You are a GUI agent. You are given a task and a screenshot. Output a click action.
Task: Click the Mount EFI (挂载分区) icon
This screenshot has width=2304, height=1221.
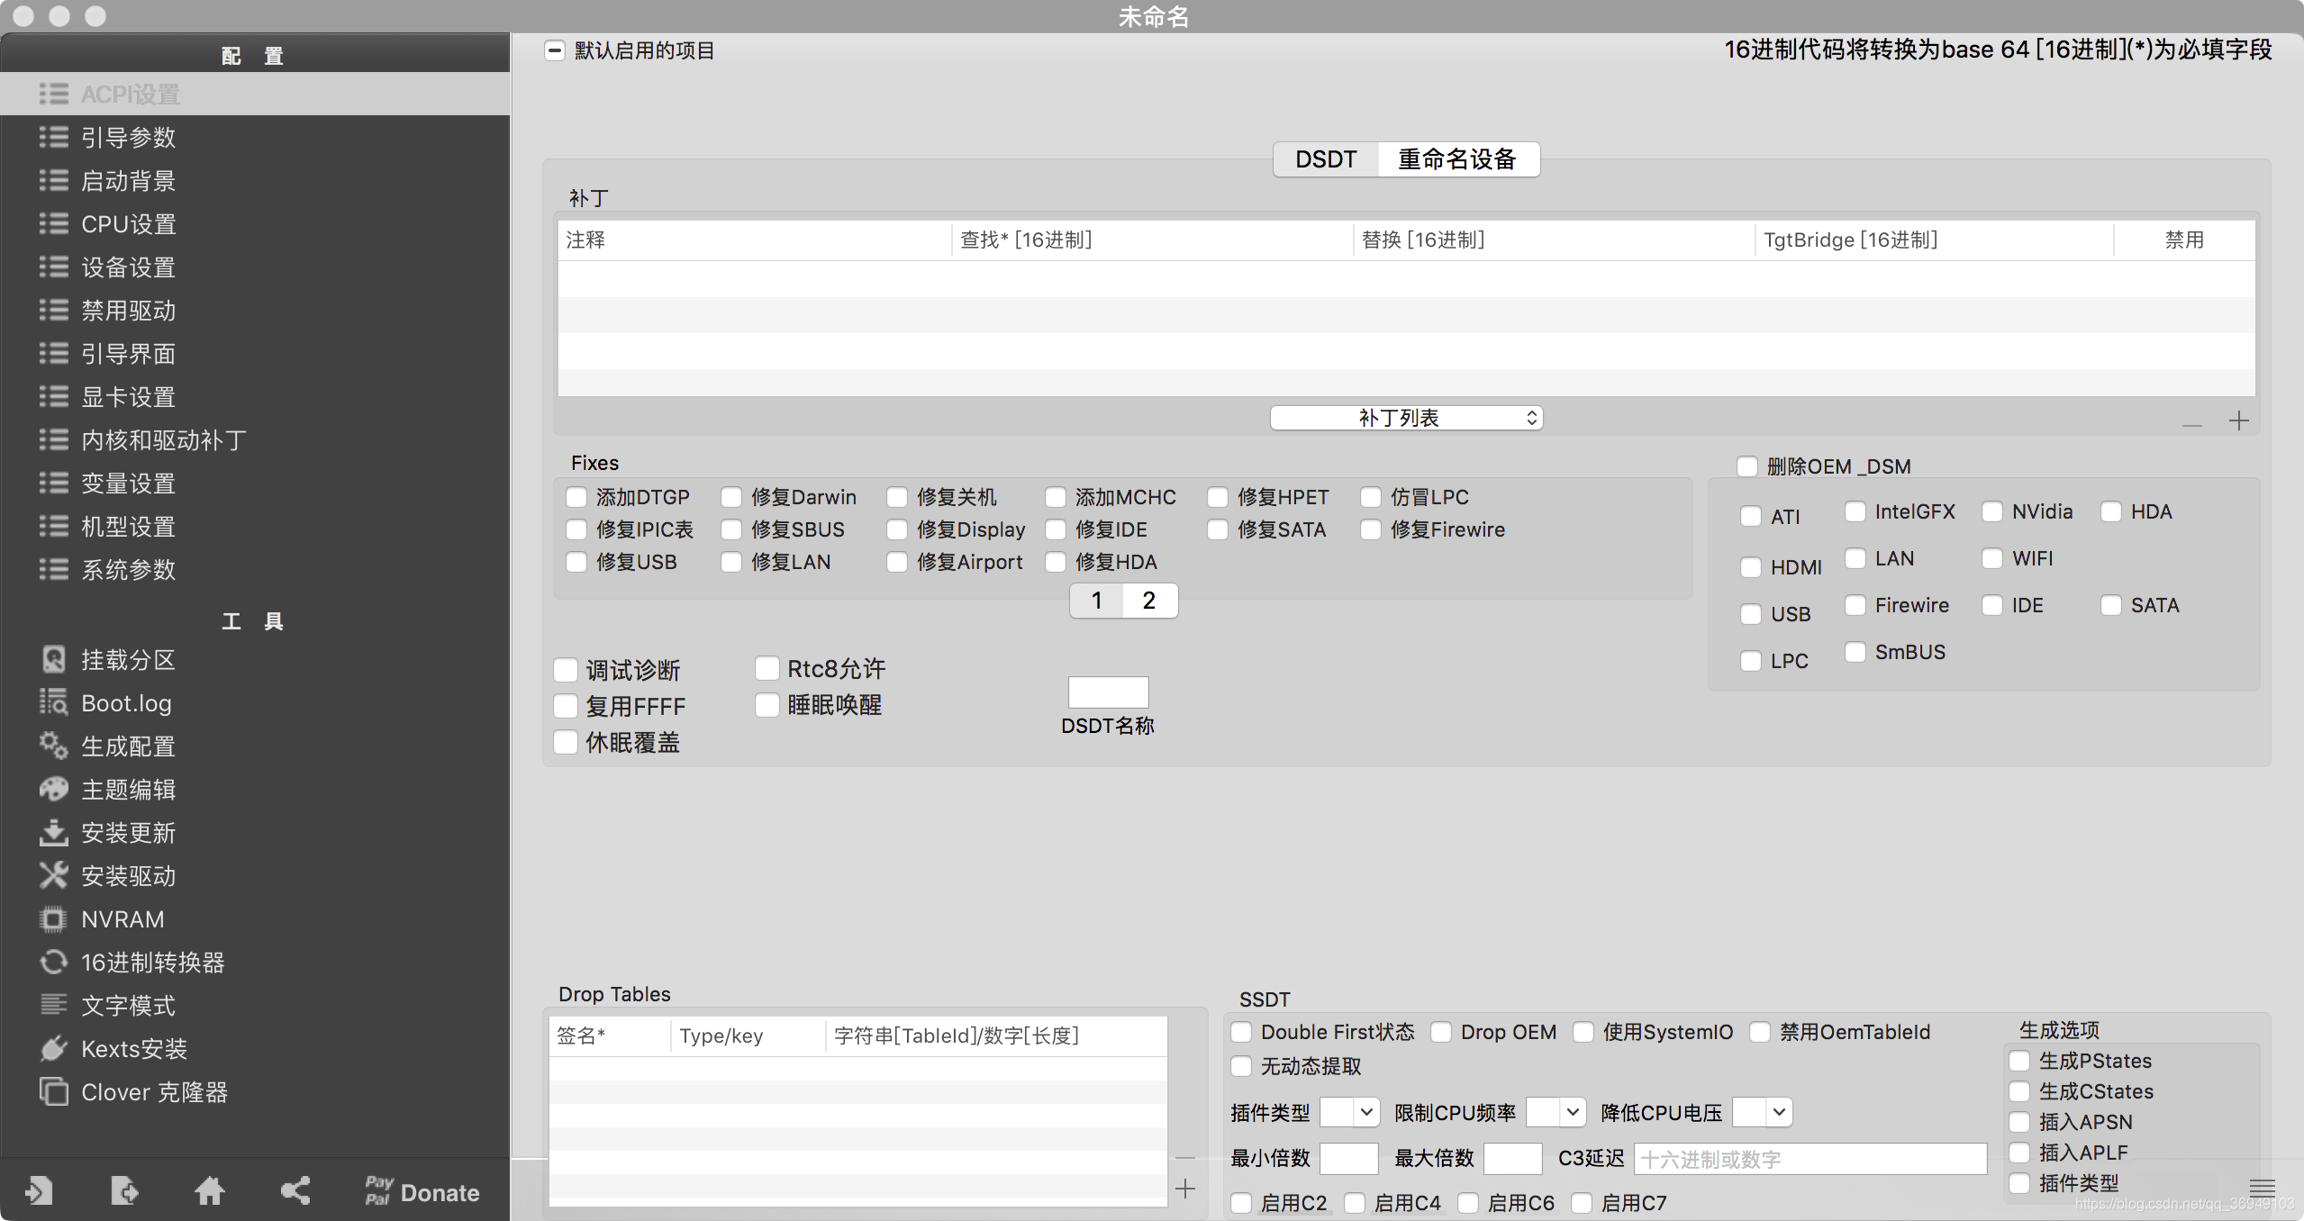[x=53, y=660]
